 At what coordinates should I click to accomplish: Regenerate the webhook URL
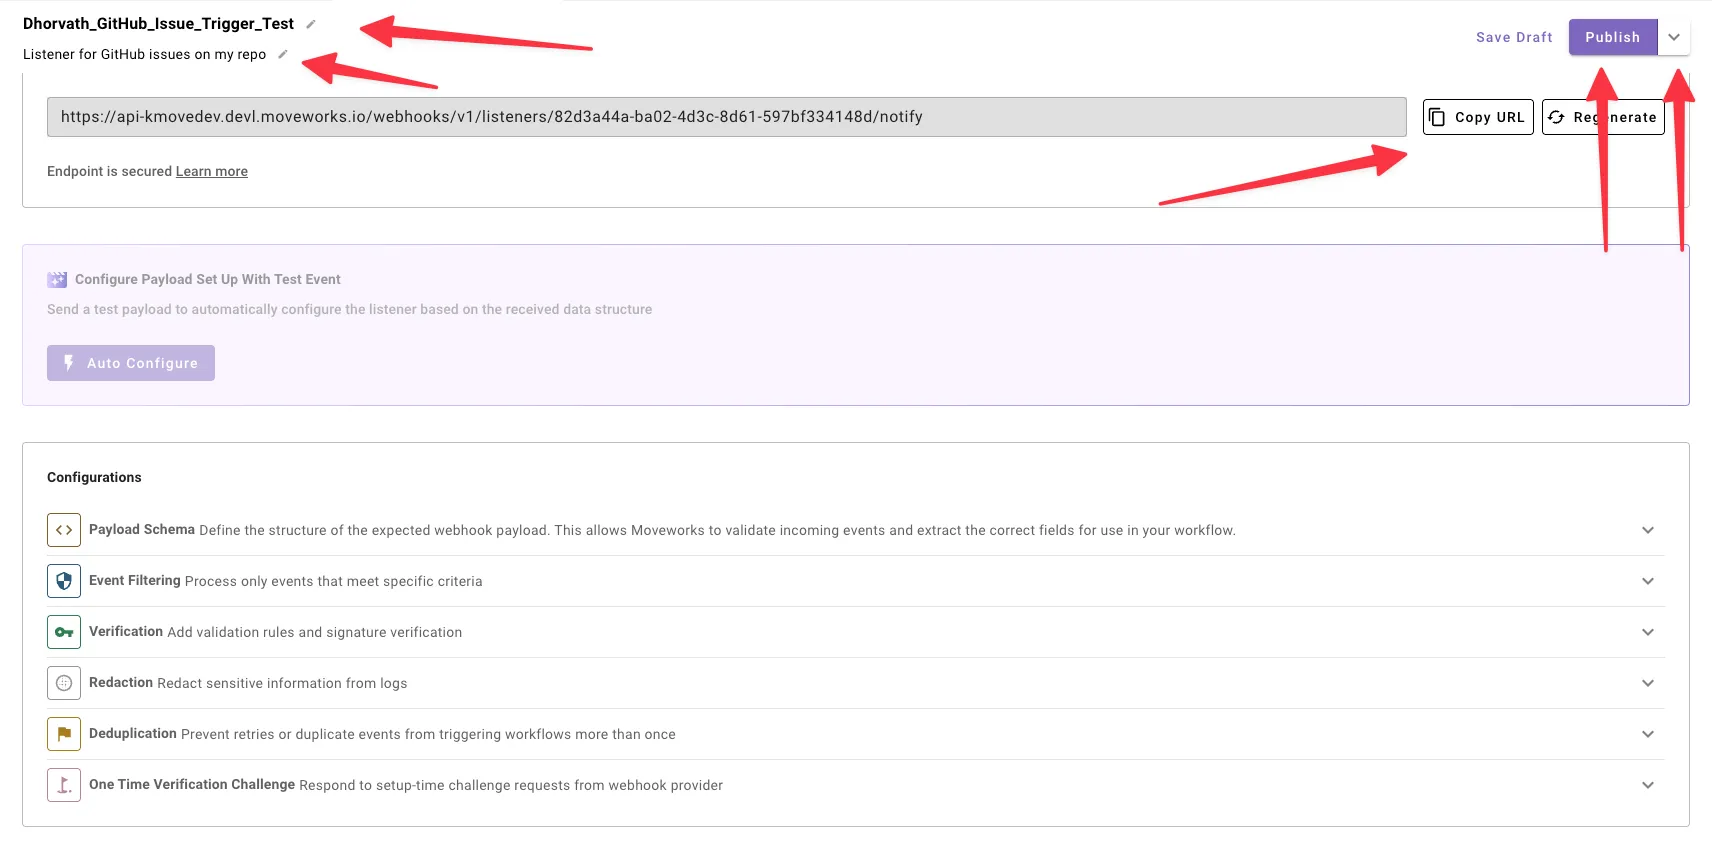(x=1603, y=117)
